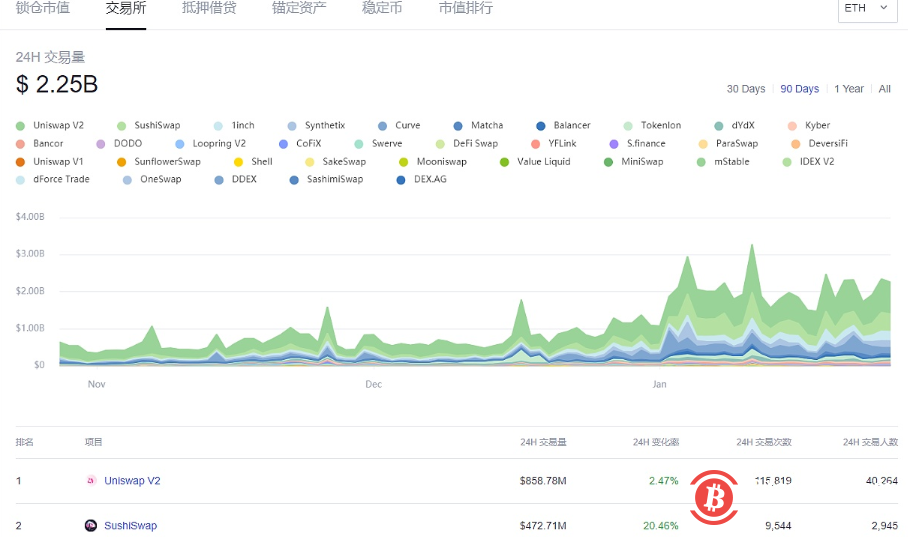
Task: Toggle Synthetix legend series
Action: pyautogui.click(x=316, y=125)
